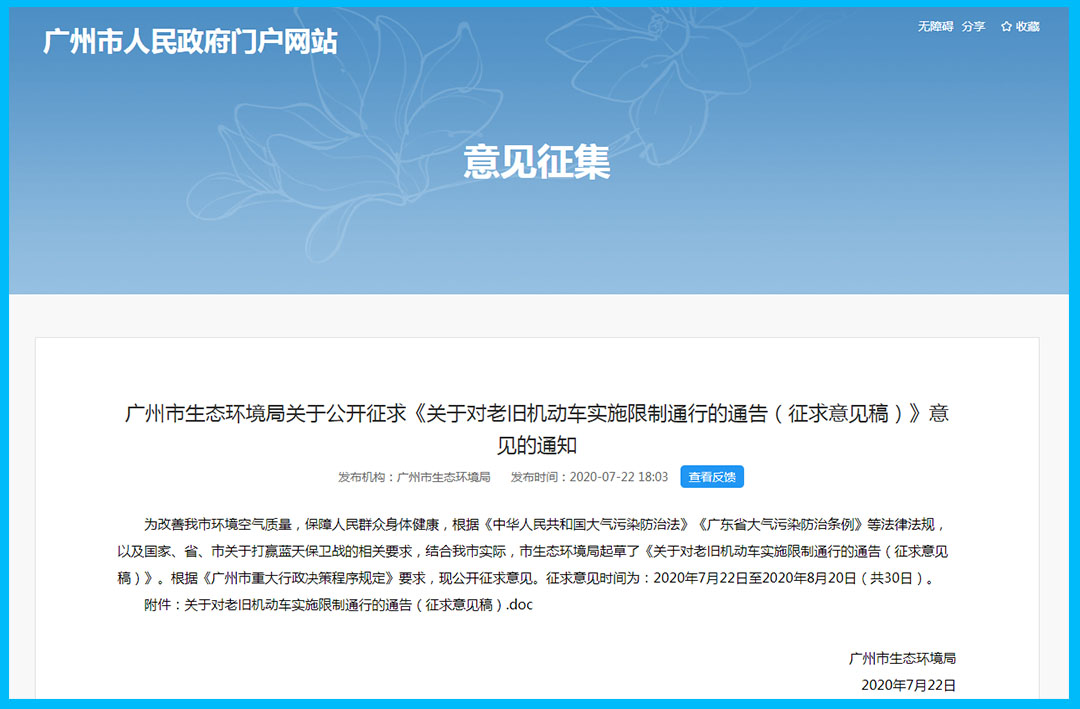1080x709 pixels.
Task: Click the article title starting with 广州市生态环境局关于公开征求
Action: (537, 413)
